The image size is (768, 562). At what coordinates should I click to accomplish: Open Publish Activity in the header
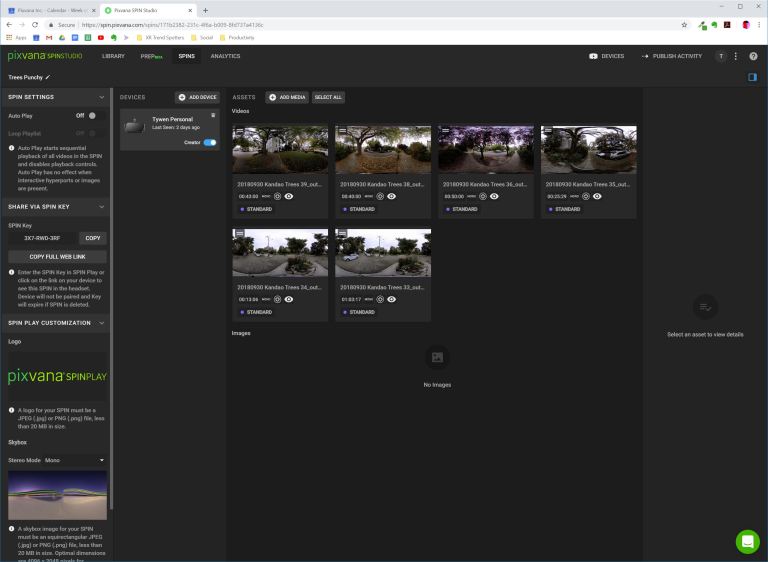point(672,56)
